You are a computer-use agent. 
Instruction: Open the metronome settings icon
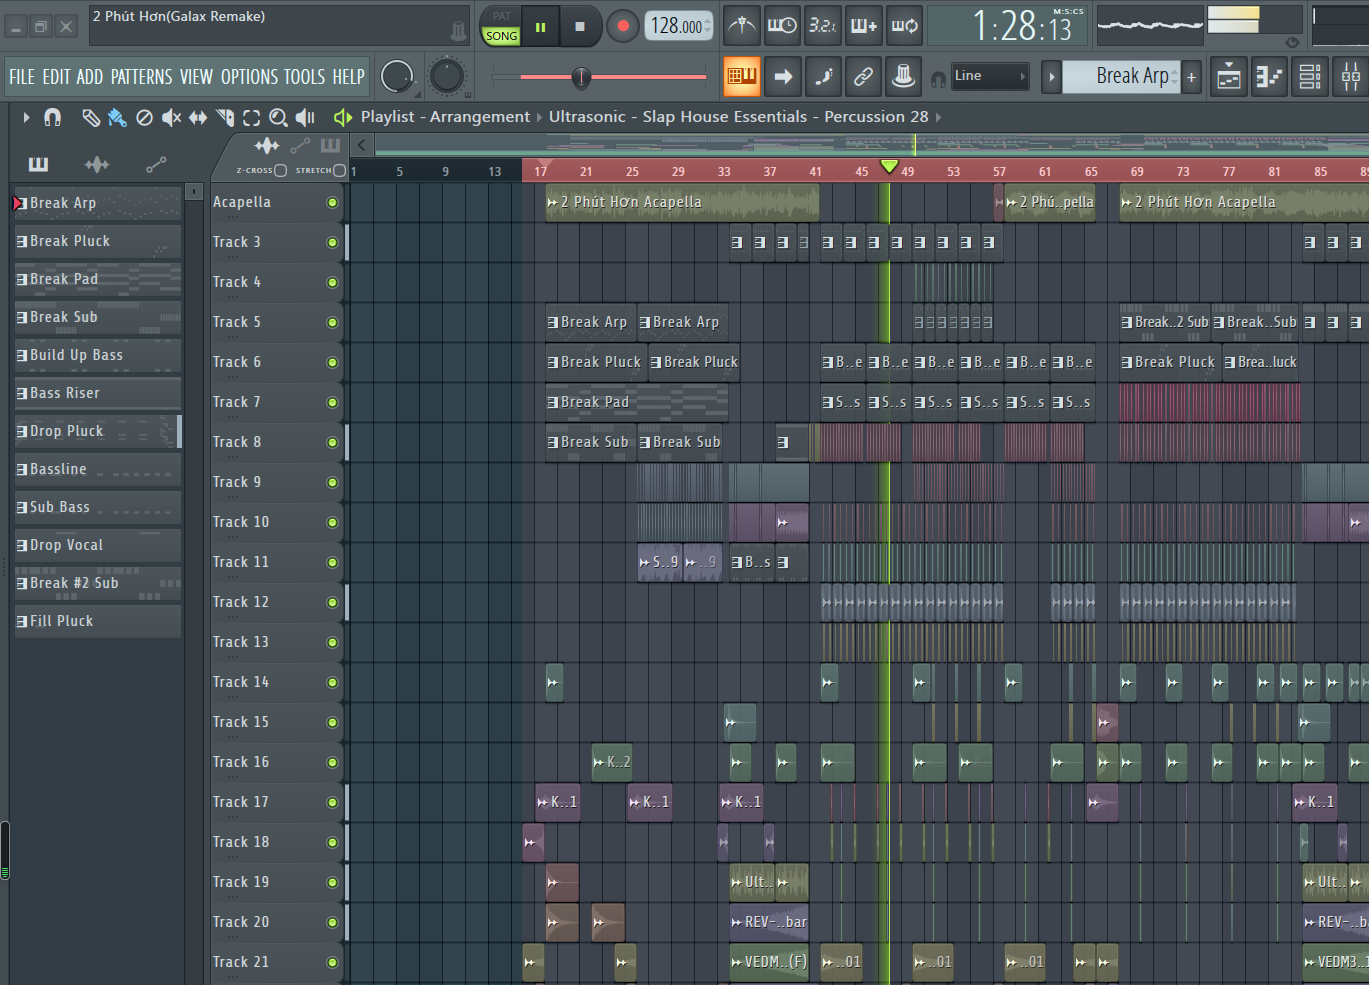[x=741, y=26]
